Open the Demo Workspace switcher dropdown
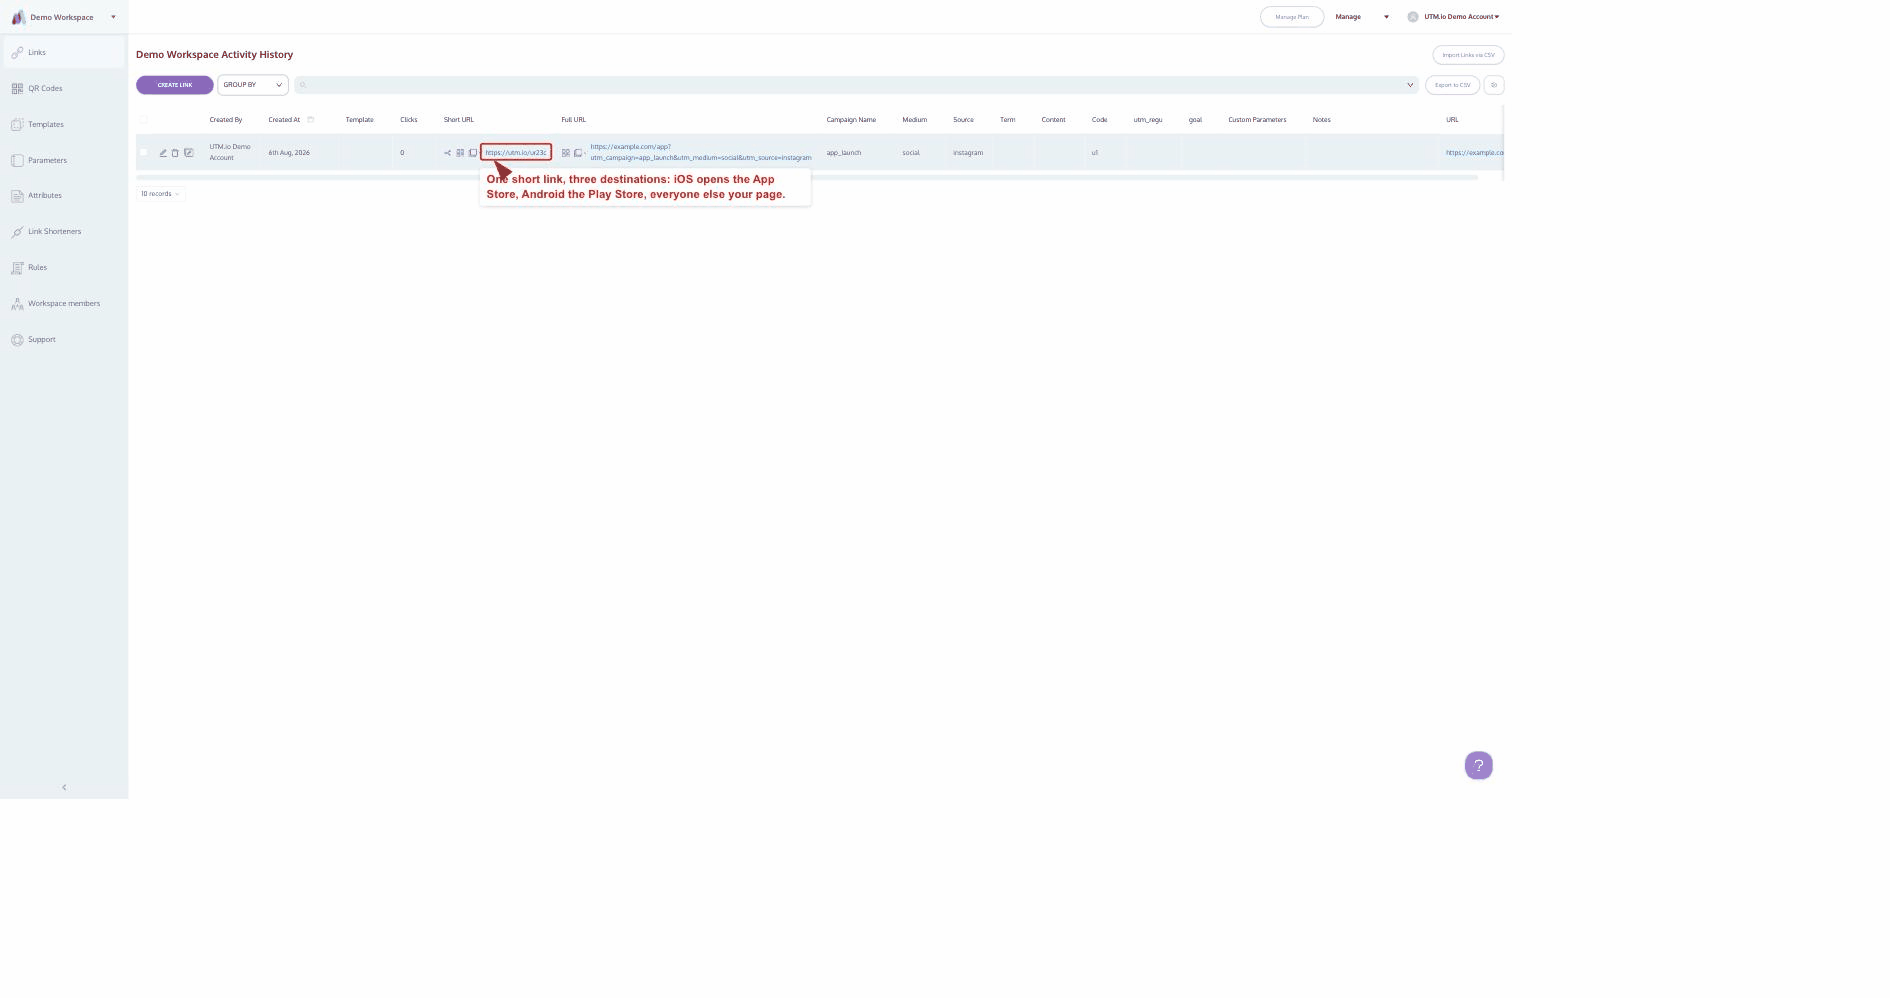Image resolution: width=1890 pixels, height=998 pixels. pos(113,17)
